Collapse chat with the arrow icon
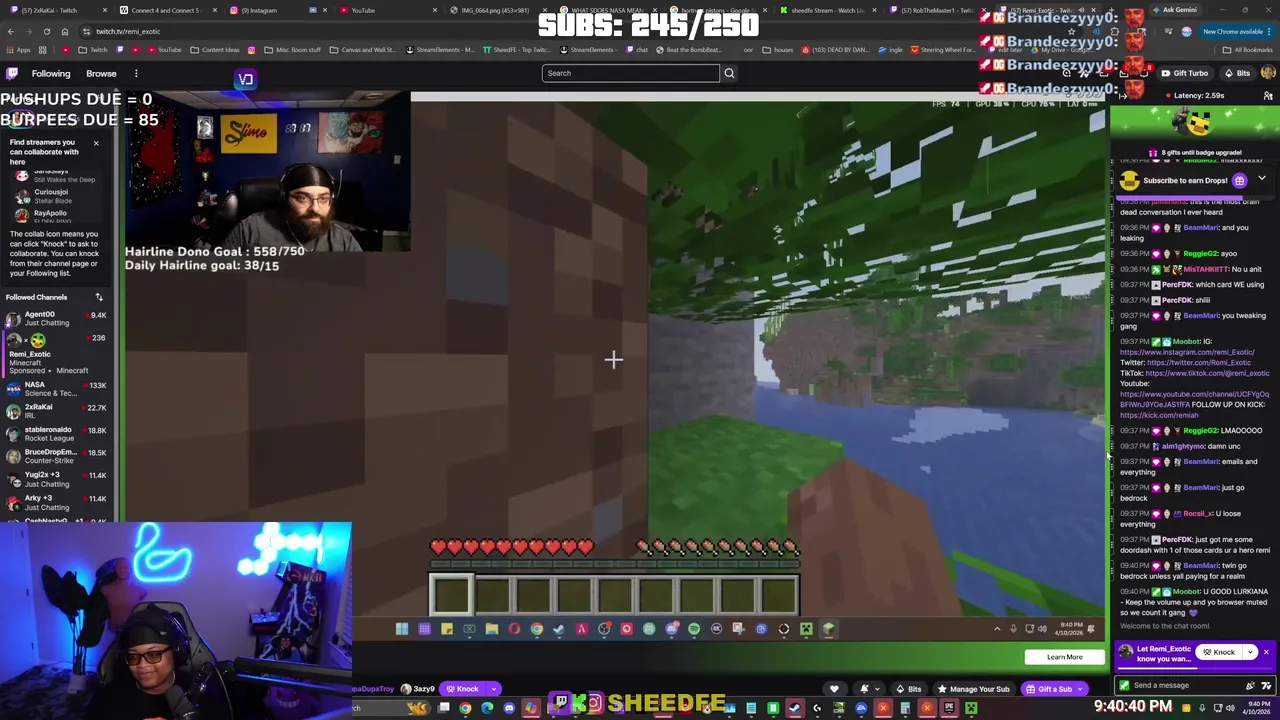 pos(1122,96)
